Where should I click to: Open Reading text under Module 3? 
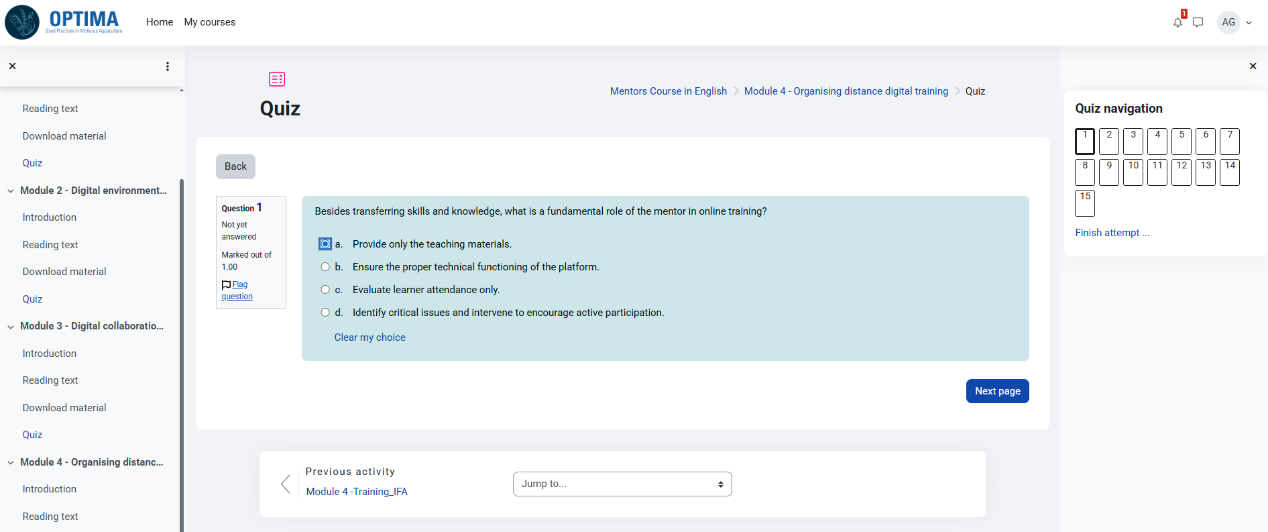click(50, 381)
